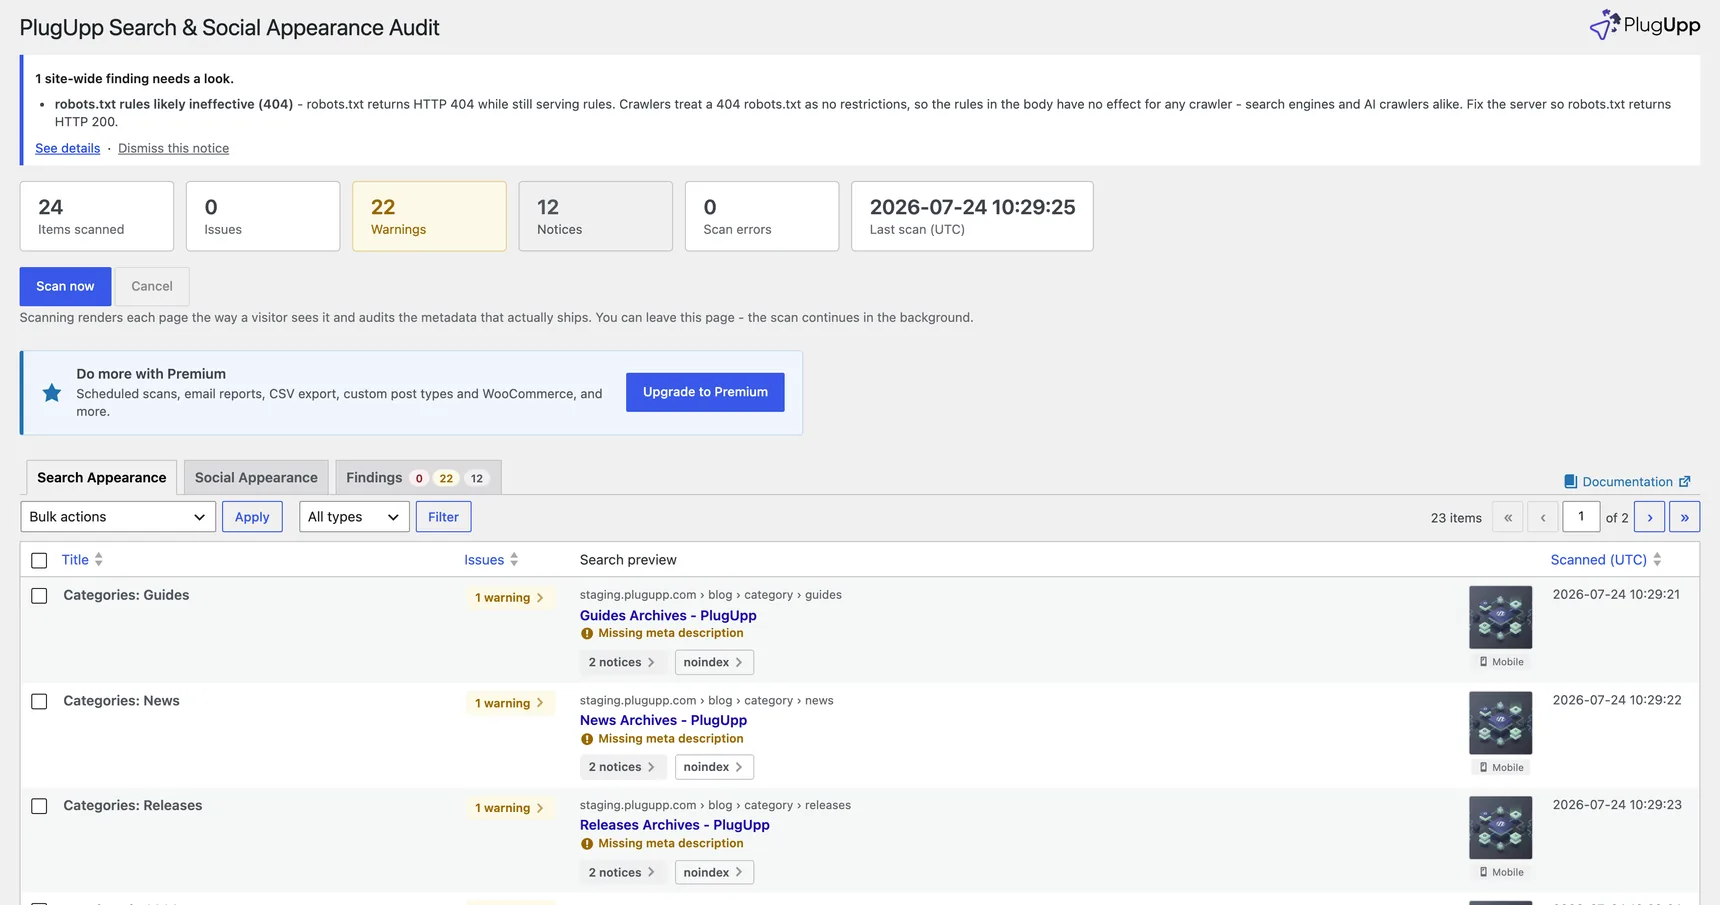The image size is (1720, 905).
Task: Click the Categories: News title
Action: [x=122, y=702]
